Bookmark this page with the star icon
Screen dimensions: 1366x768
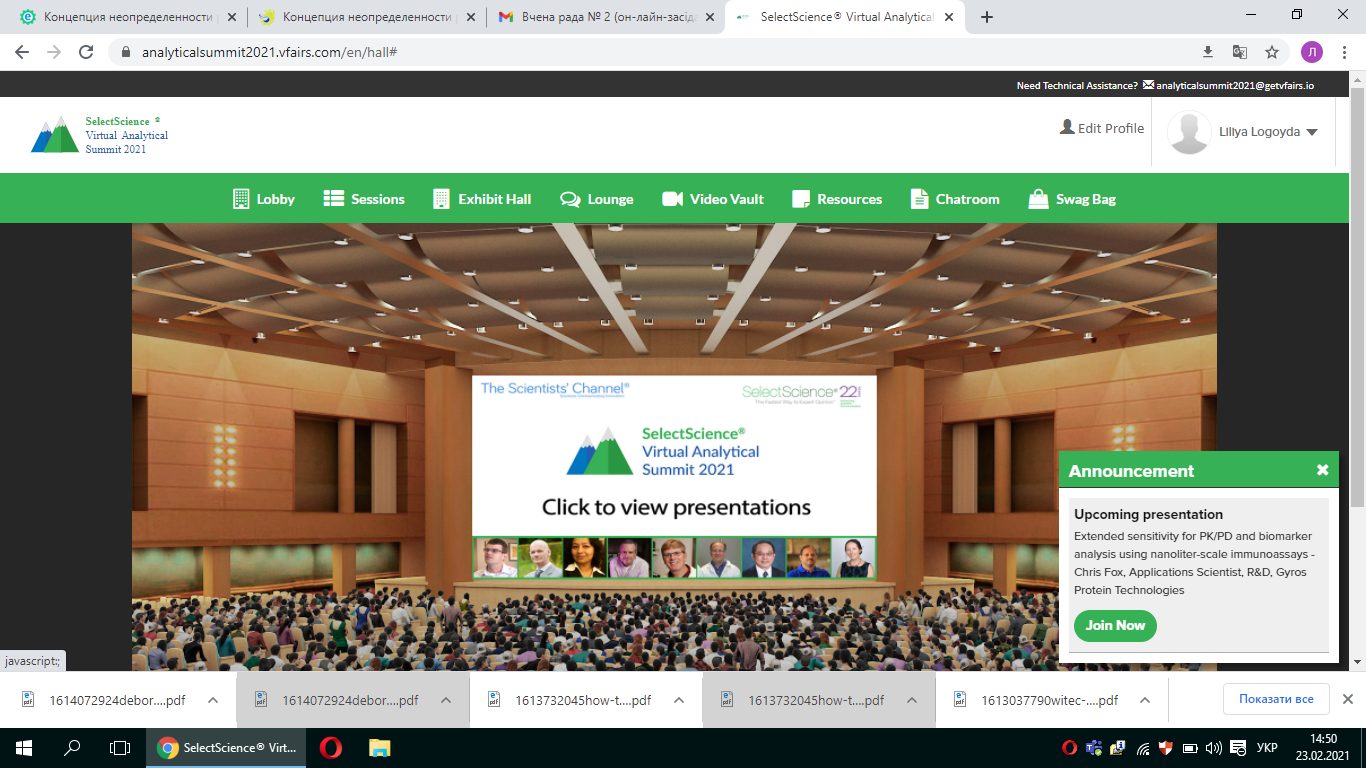coord(1272,52)
